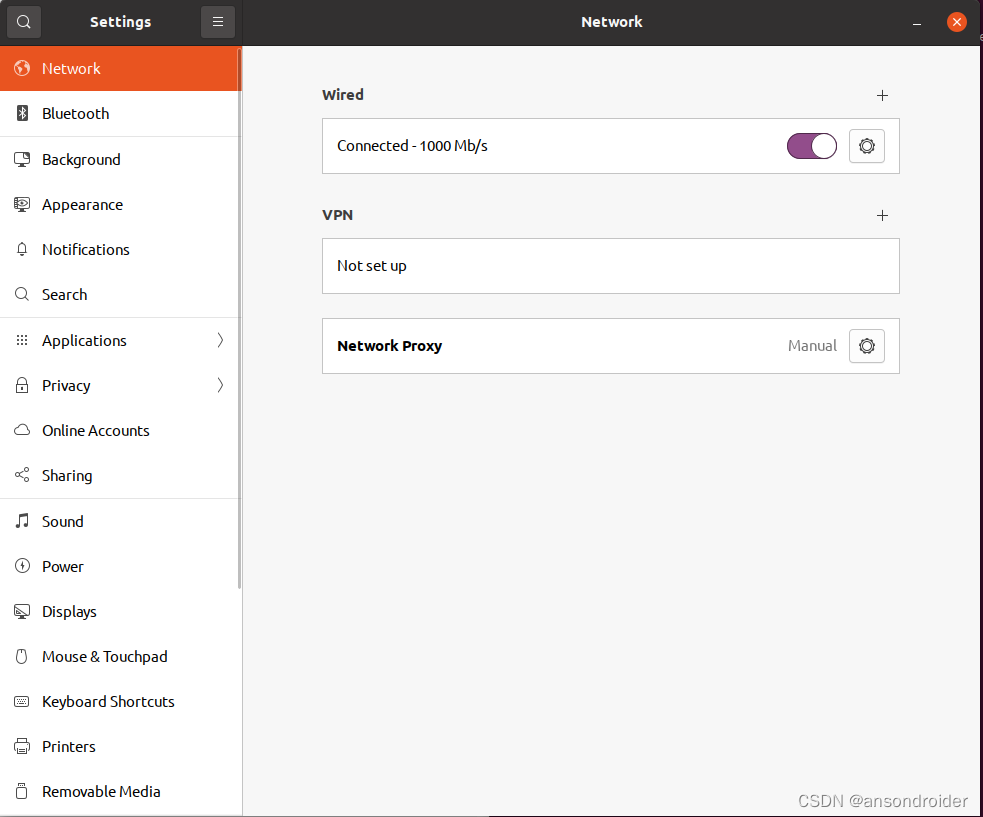Click the Power icon in sidebar
This screenshot has width=983, height=817.
pos(22,566)
